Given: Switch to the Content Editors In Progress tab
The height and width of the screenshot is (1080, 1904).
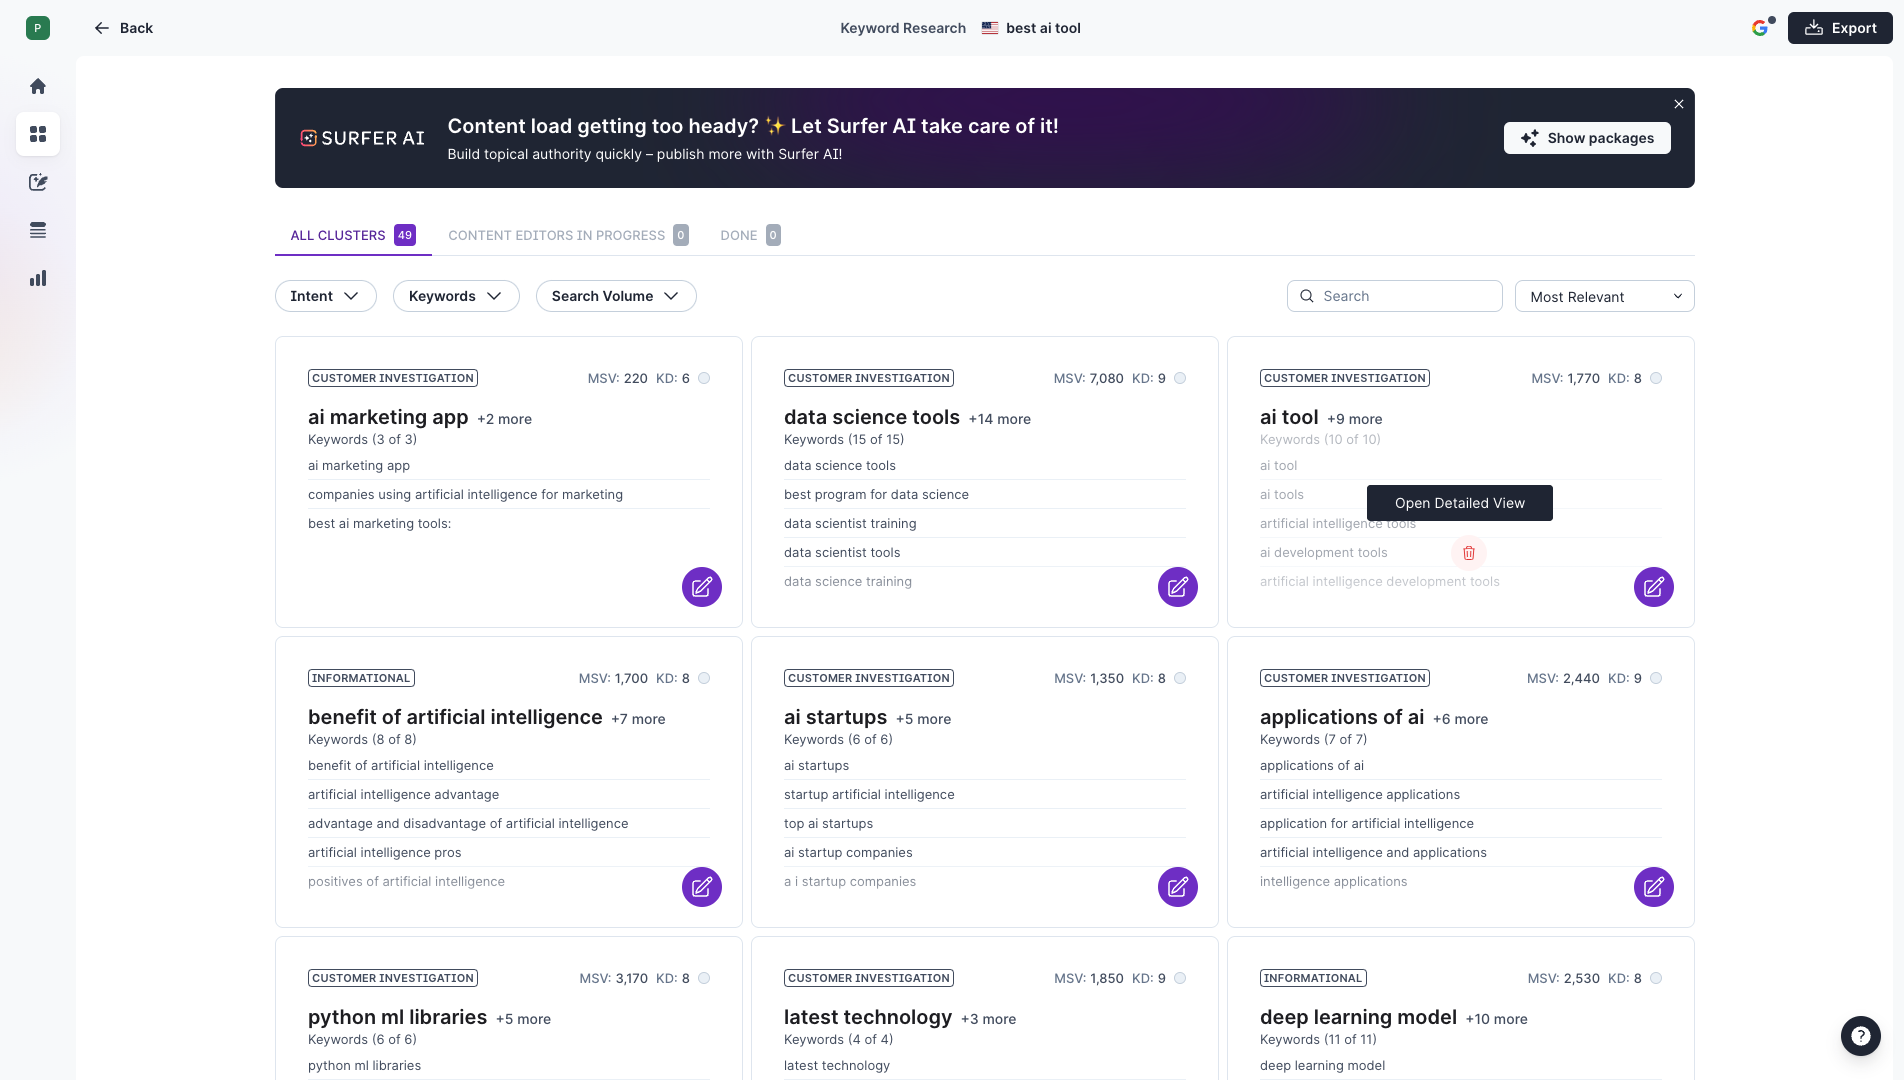Looking at the screenshot, I should point(557,235).
